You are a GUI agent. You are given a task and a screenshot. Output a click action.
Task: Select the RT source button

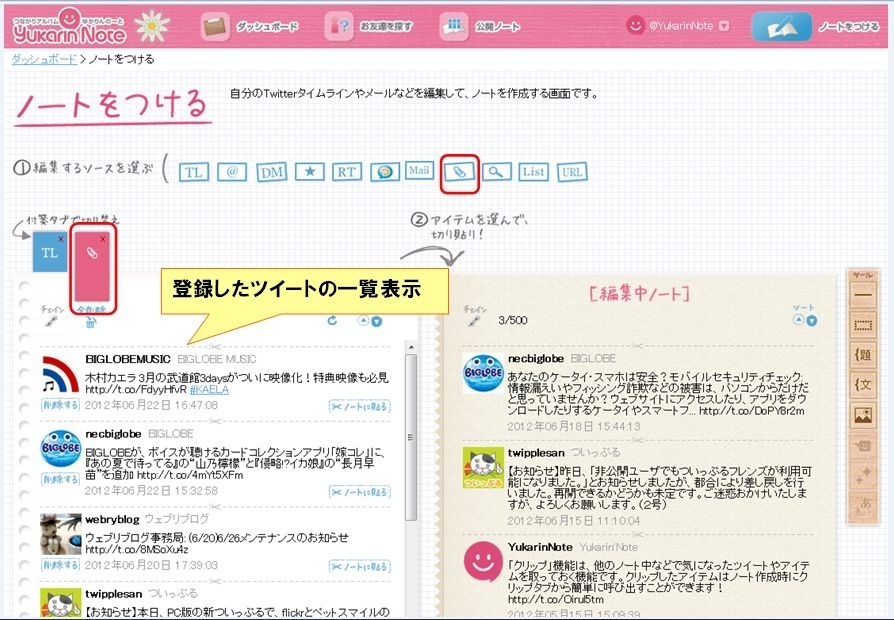click(x=347, y=172)
